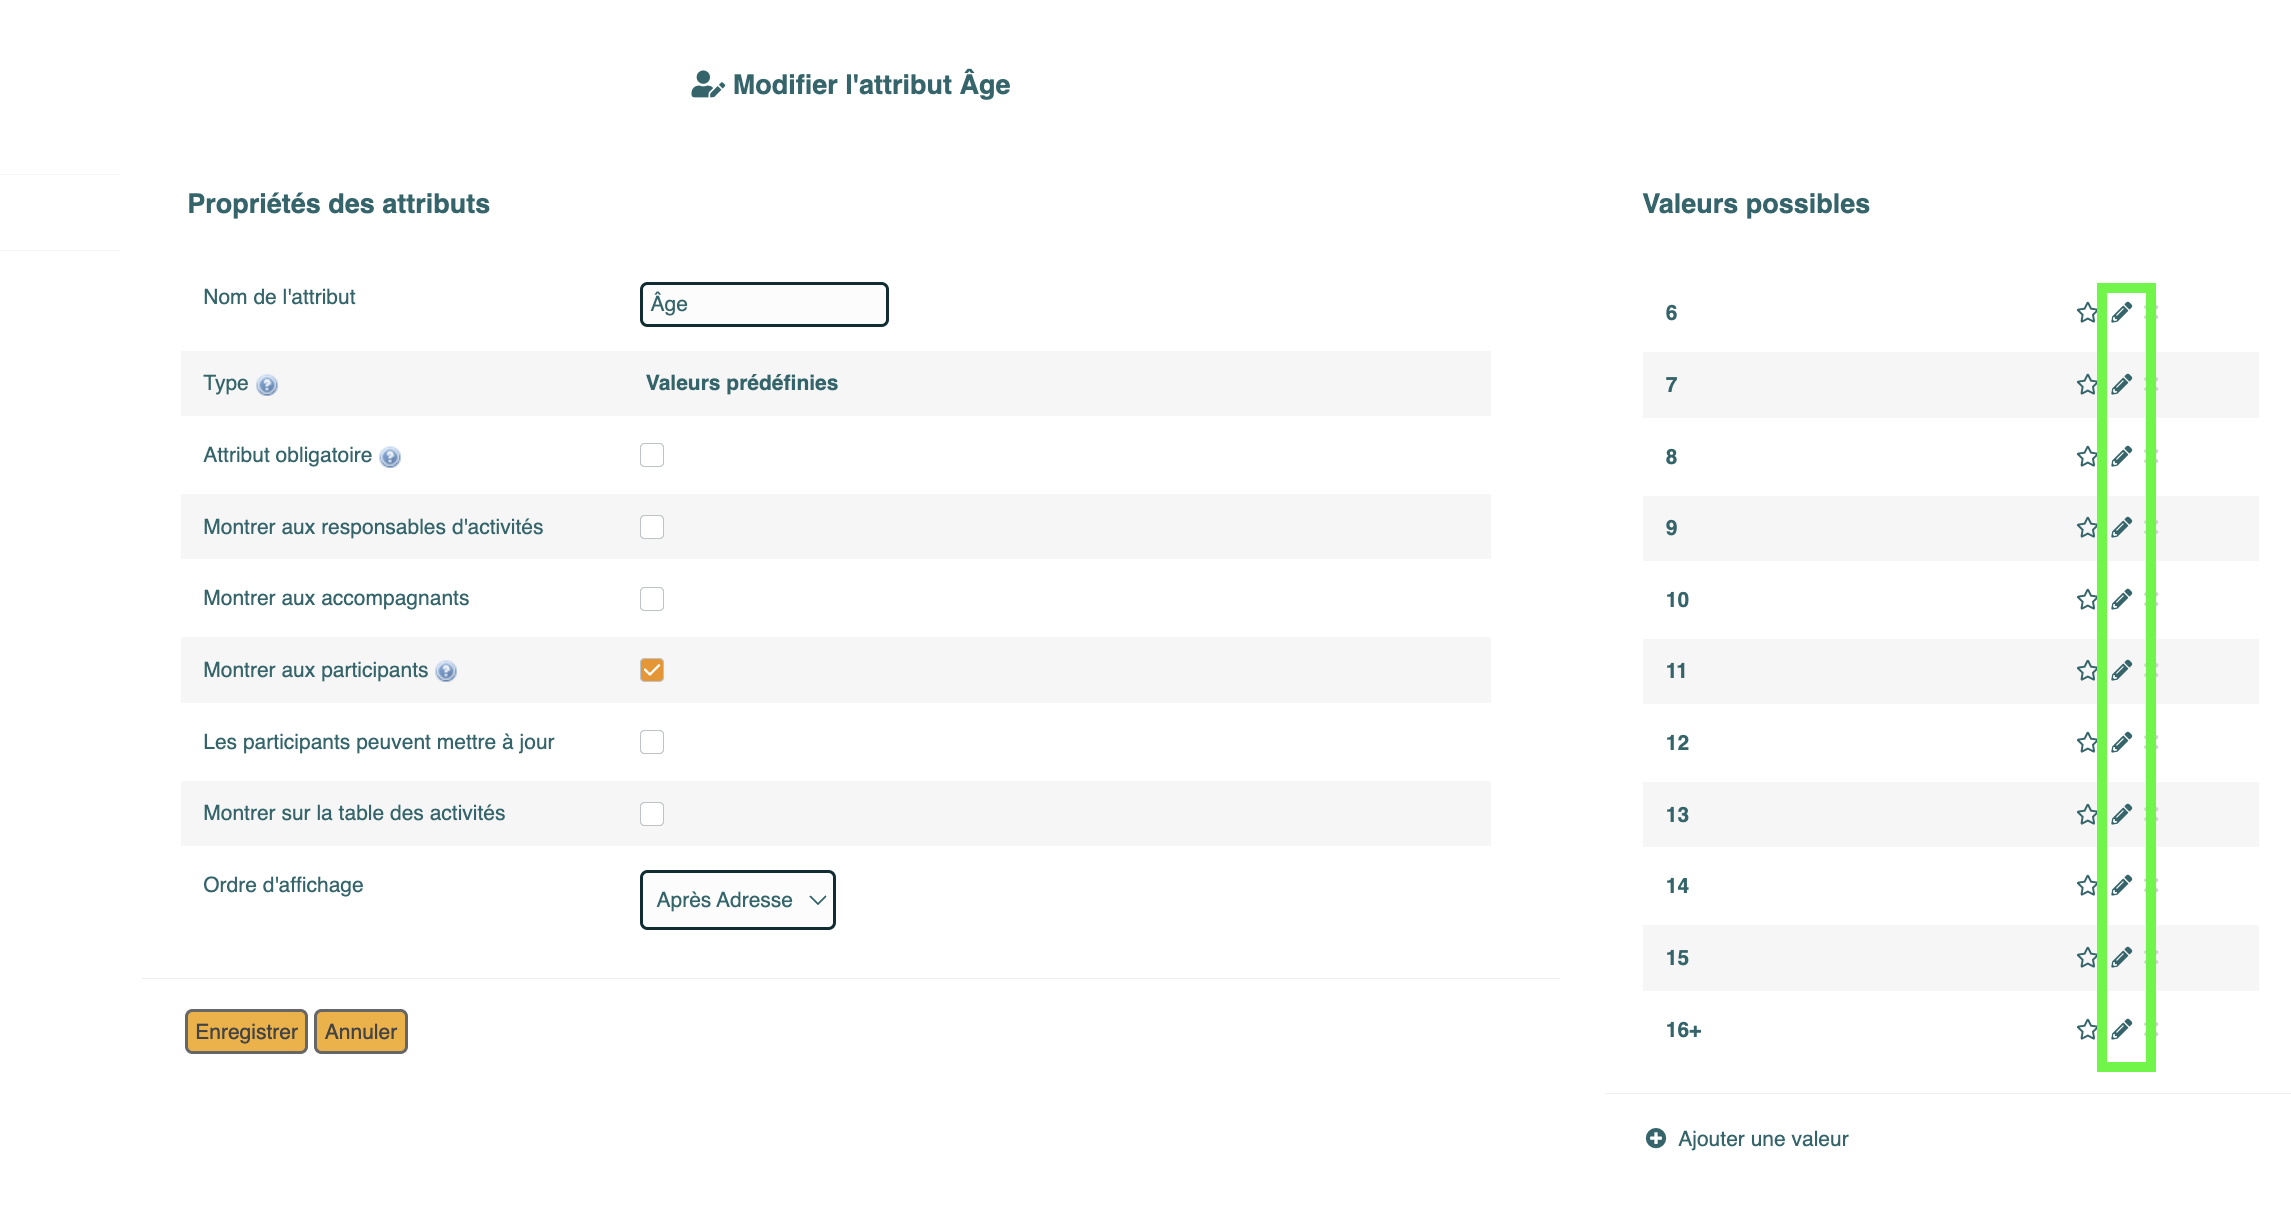Show help for Attribut obligatoire

390,457
